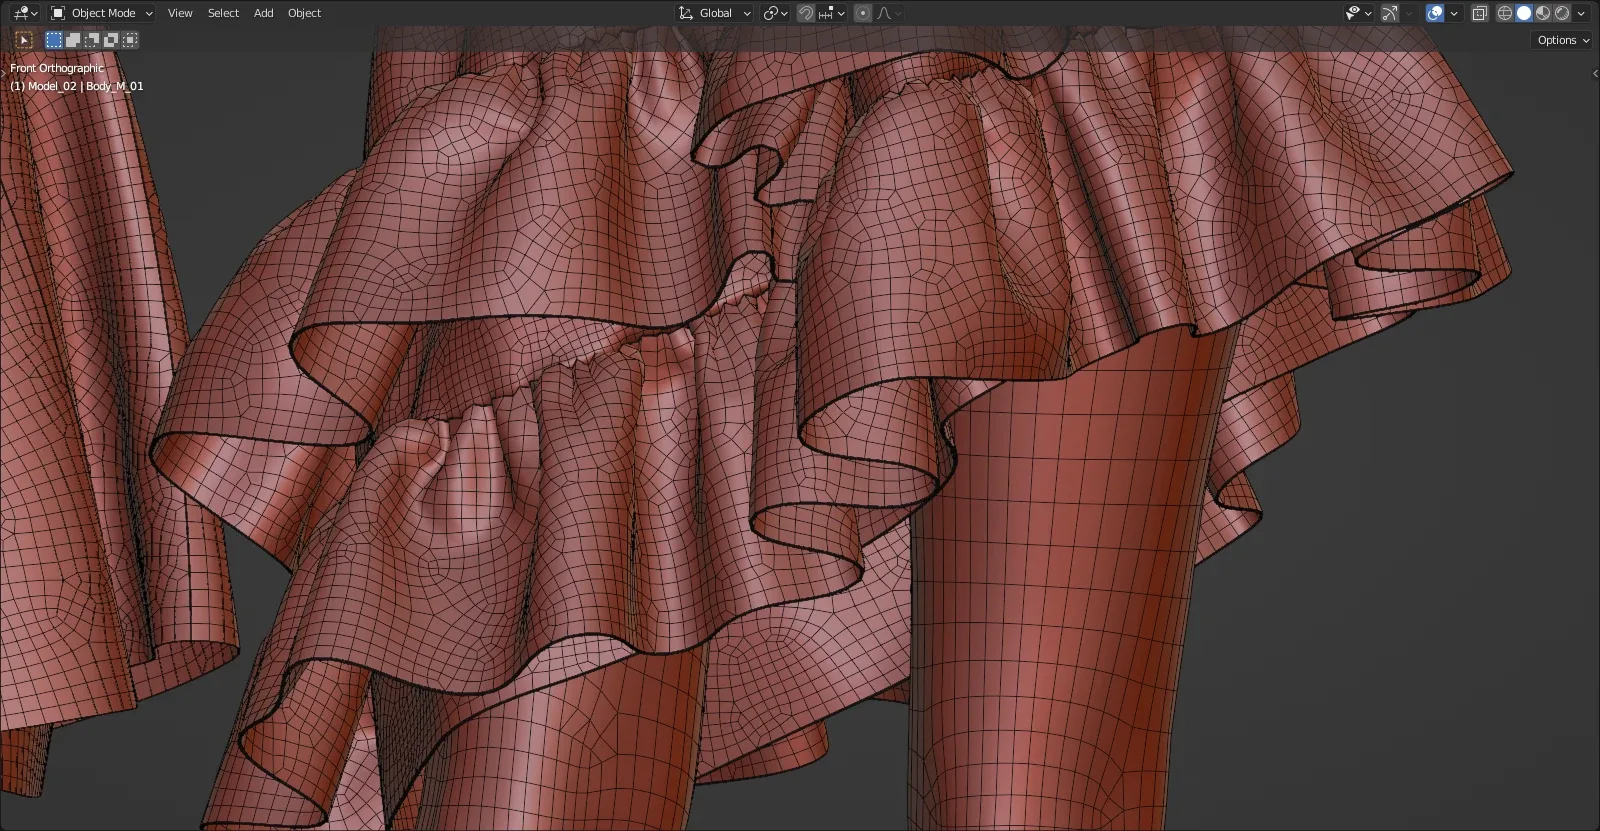Select the Select Box tool icon
The height and width of the screenshot is (831, 1600).
(24, 40)
